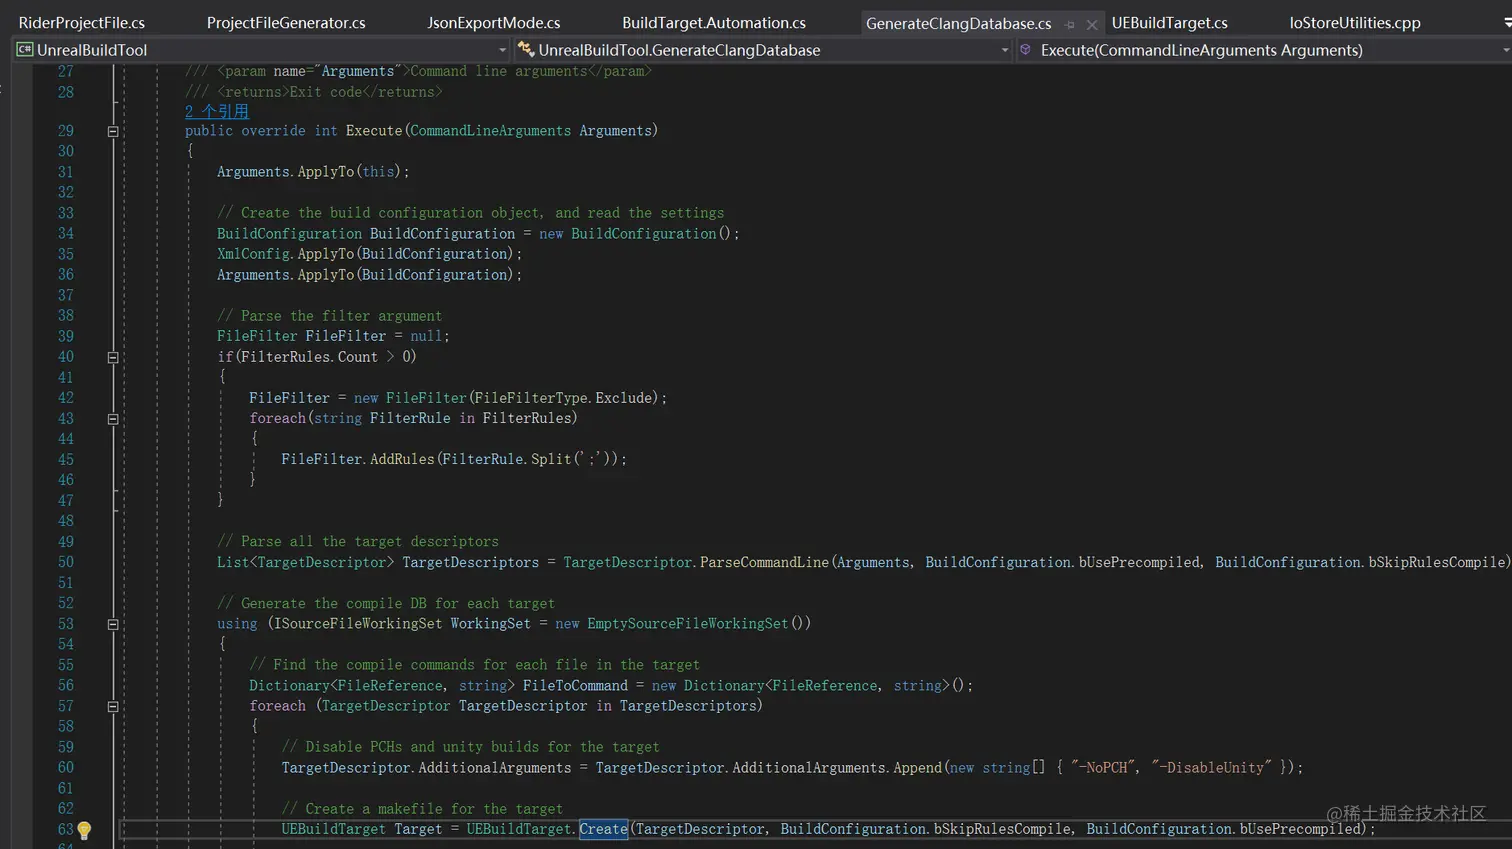1512x849 pixels.
Task: Click the C# project icon beside UnrealBuildTool
Action: (x=25, y=50)
